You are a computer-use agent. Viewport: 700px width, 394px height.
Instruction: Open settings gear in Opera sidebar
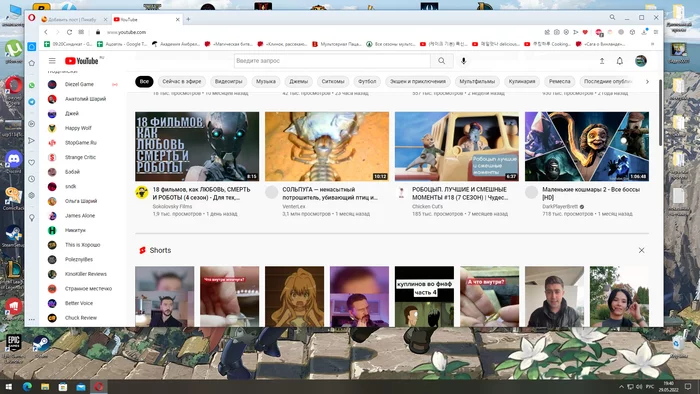(32, 195)
